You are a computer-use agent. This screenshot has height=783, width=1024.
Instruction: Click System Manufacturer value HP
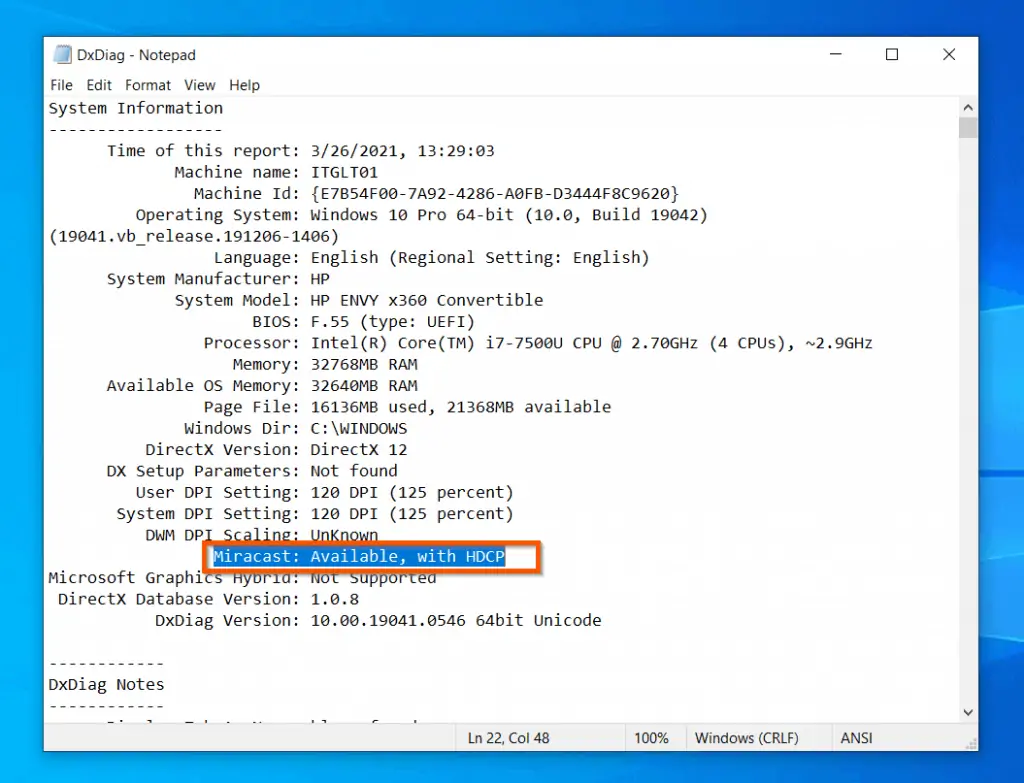point(320,279)
